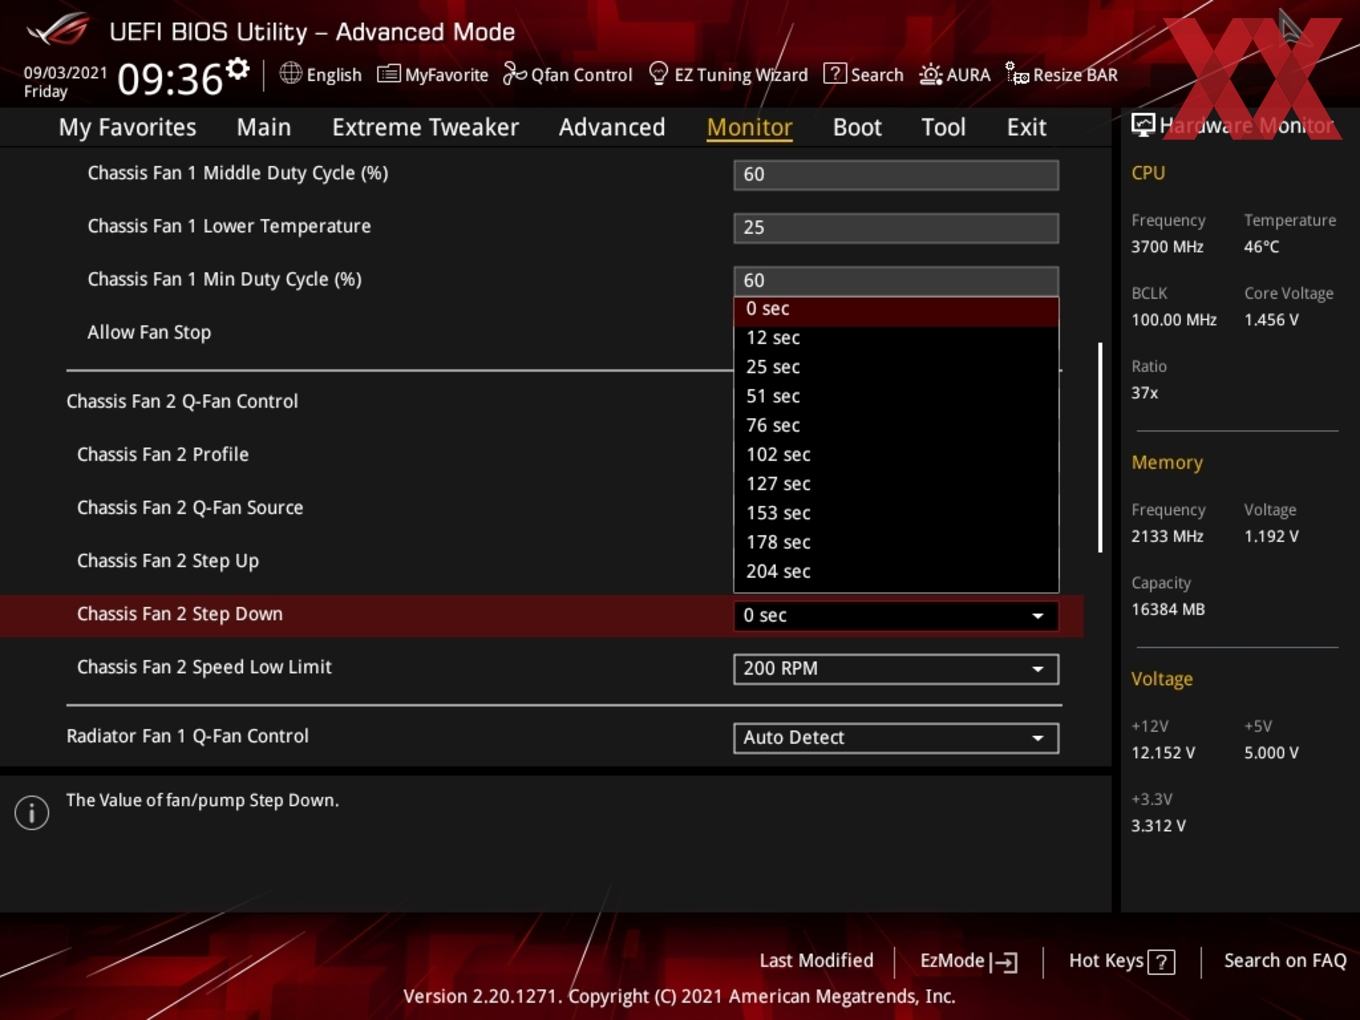Choose 0 sec in dropdown list

point(896,309)
